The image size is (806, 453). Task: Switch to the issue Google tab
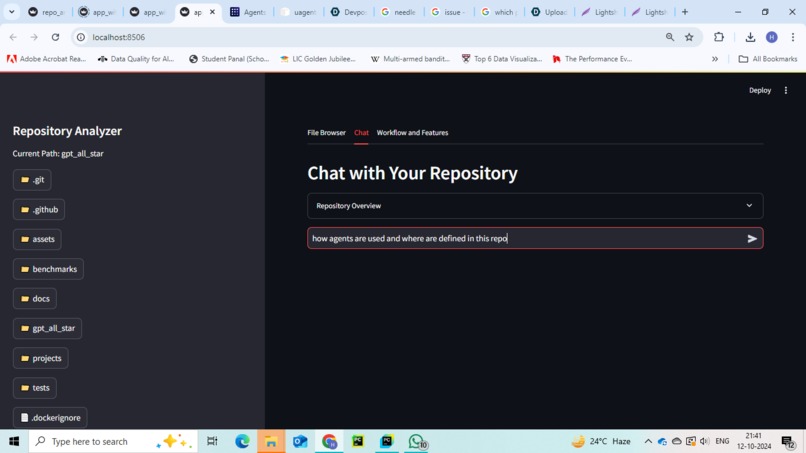[449, 12]
